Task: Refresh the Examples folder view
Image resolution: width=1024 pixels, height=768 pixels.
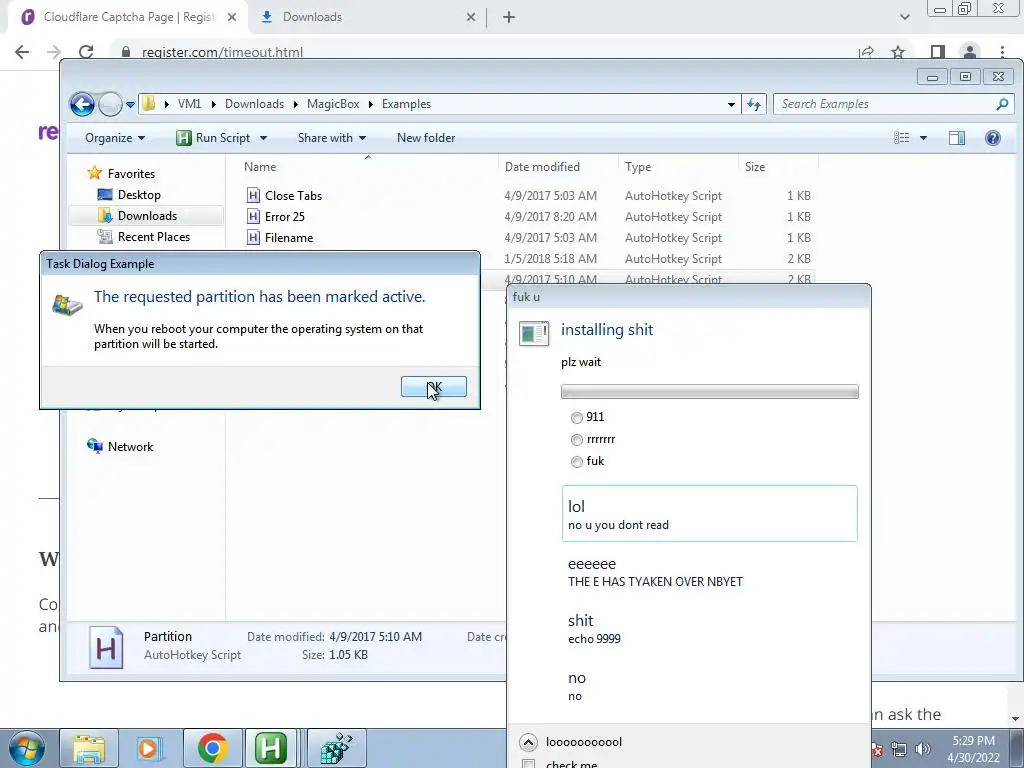Action: tap(754, 104)
